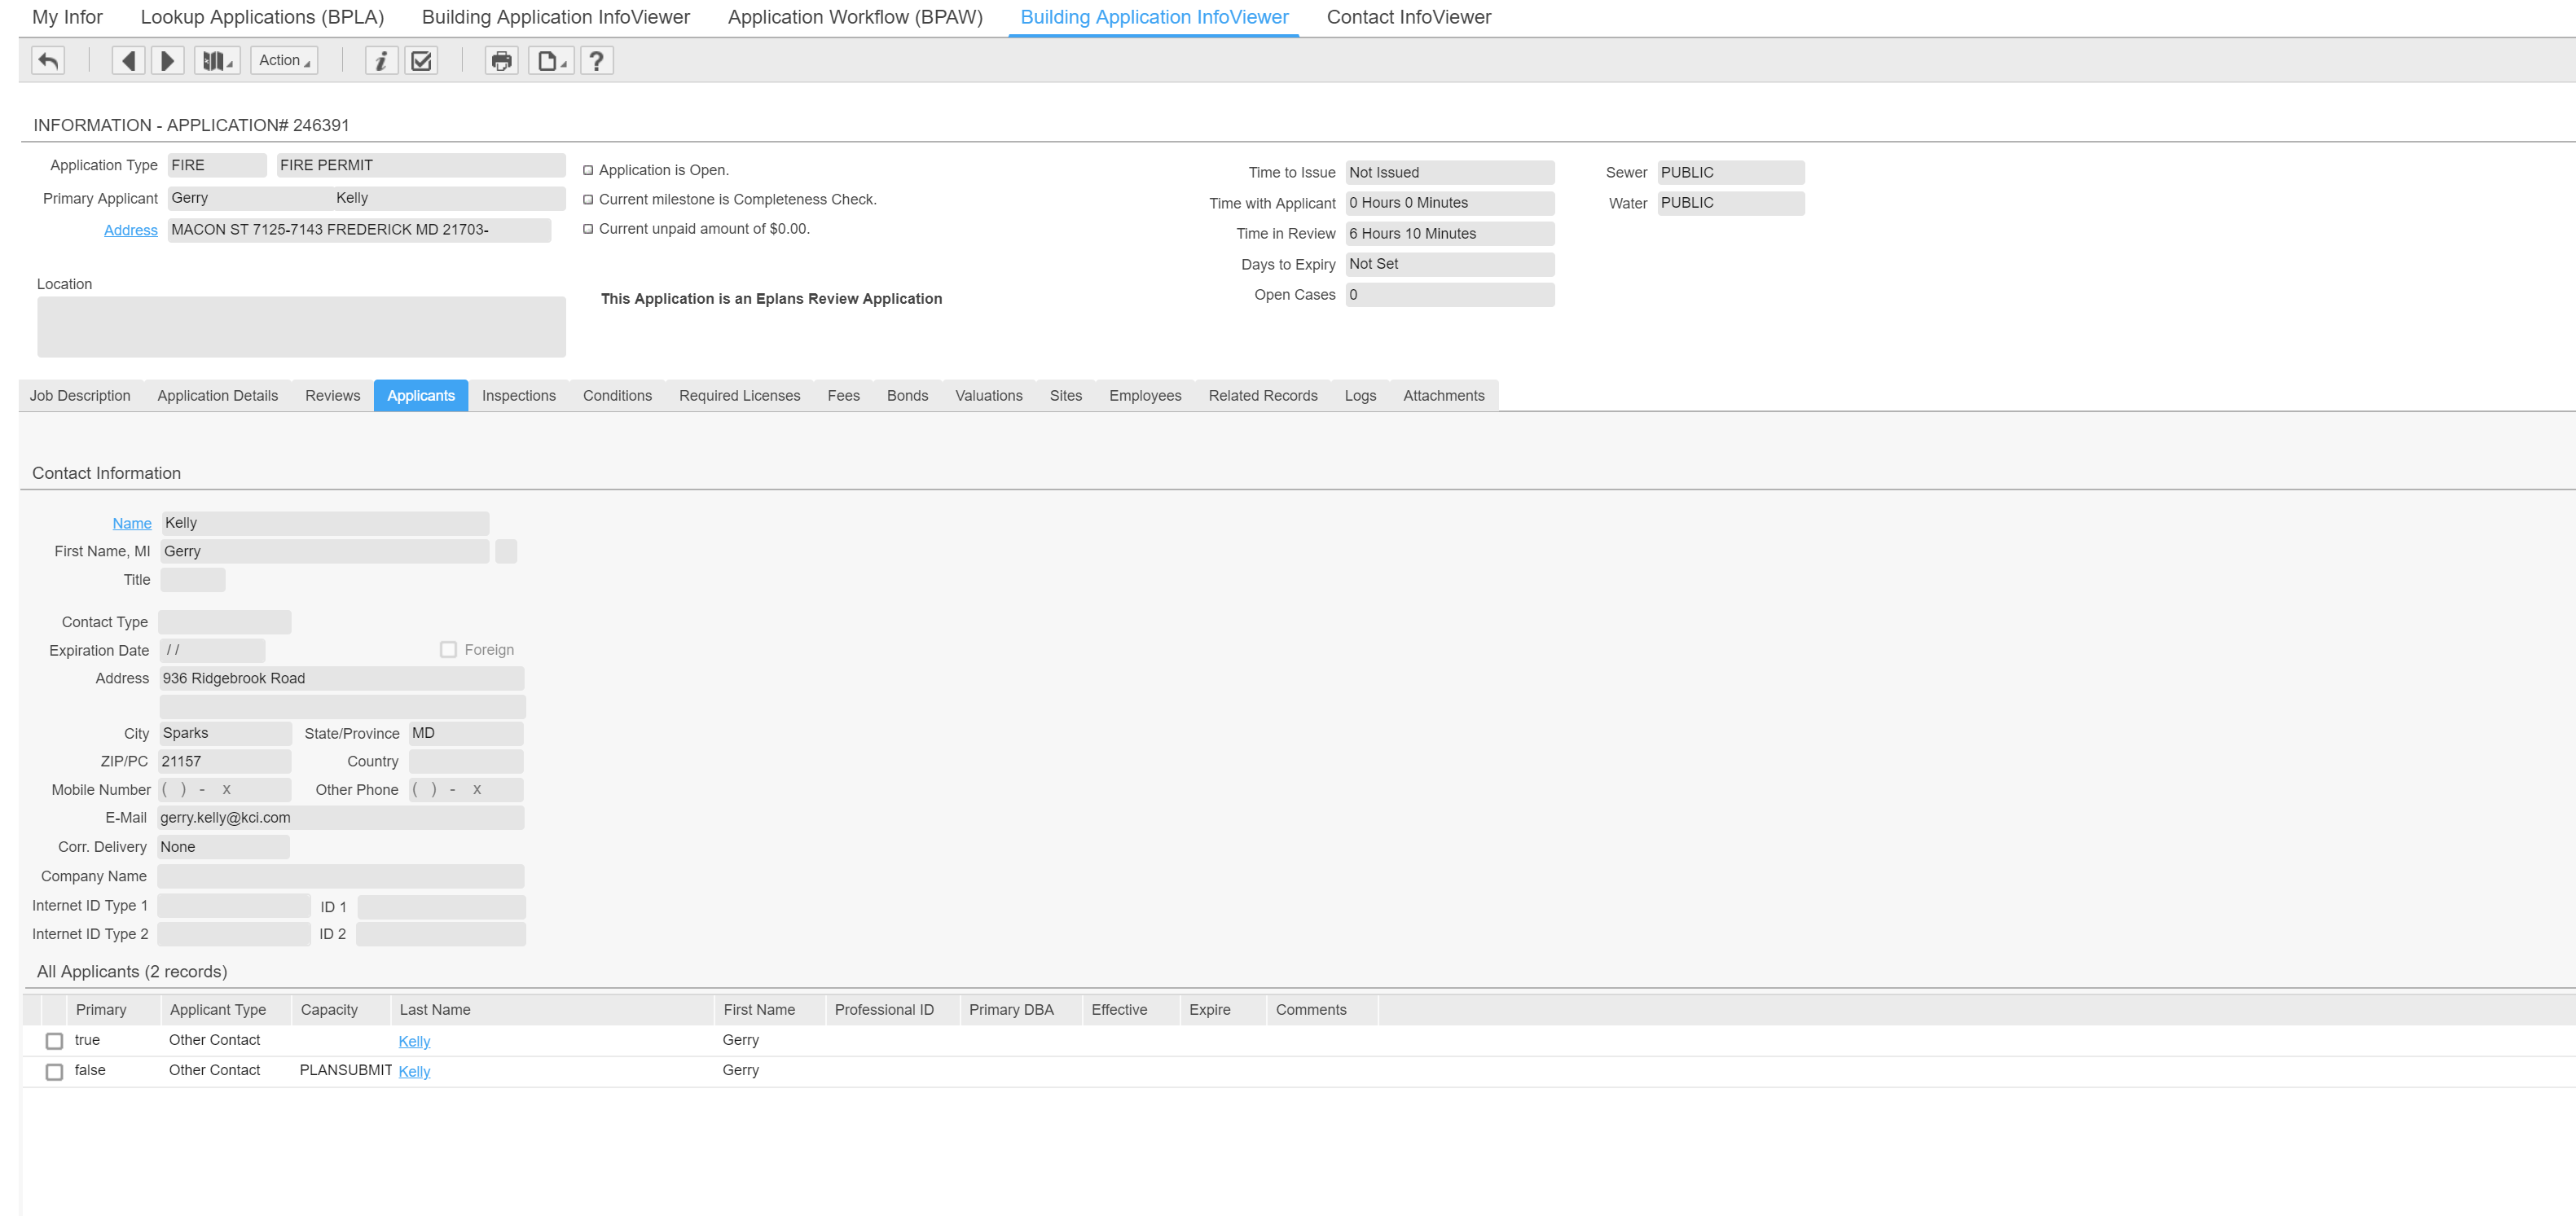This screenshot has height=1216, width=2576.
Task: Open the Job Description tab
Action: point(80,396)
